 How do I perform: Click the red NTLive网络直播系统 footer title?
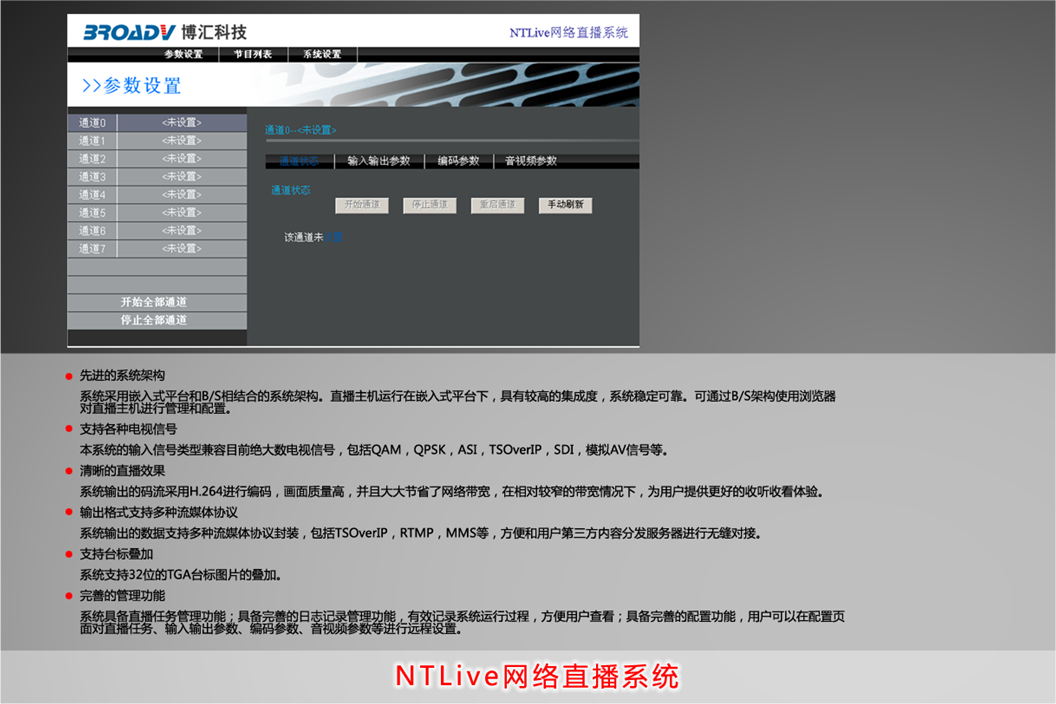(x=537, y=676)
